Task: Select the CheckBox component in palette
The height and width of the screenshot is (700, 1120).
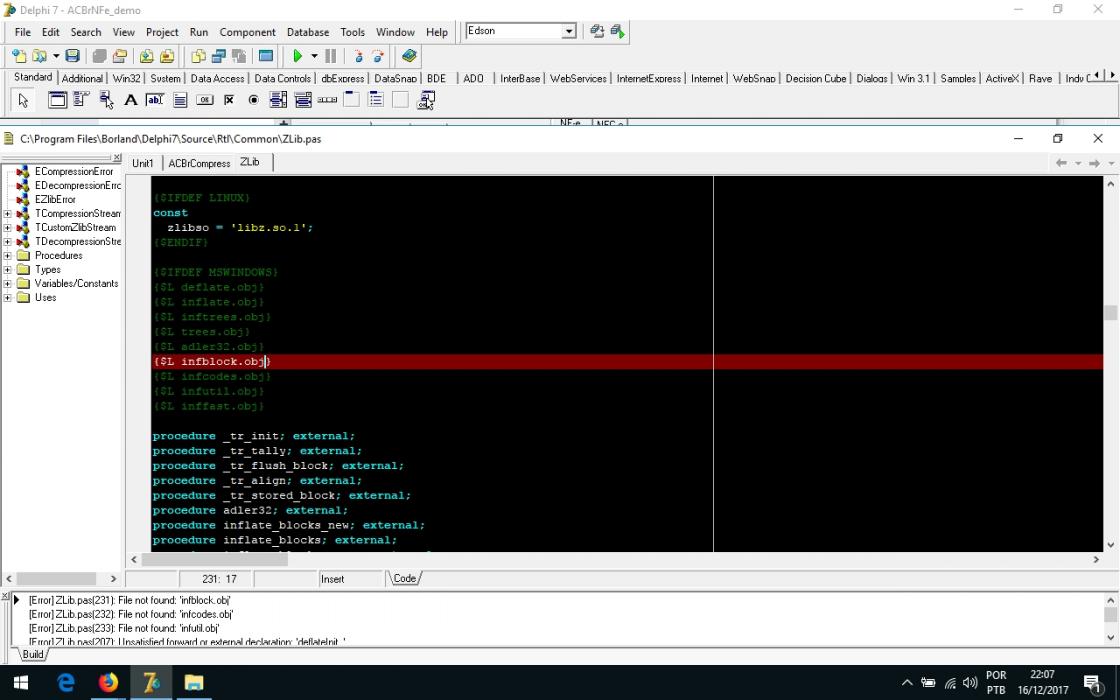Action: pyautogui.click(x=229, y=100)
